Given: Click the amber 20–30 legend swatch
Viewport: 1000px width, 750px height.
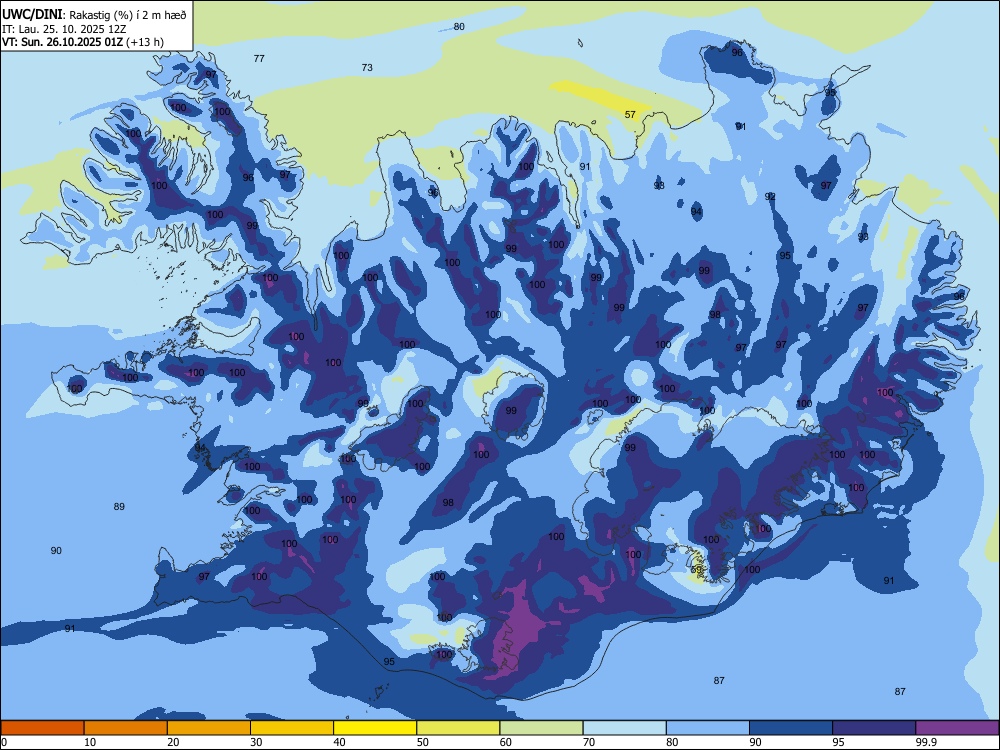Looking at the screenshot, I should click(209, 728).
